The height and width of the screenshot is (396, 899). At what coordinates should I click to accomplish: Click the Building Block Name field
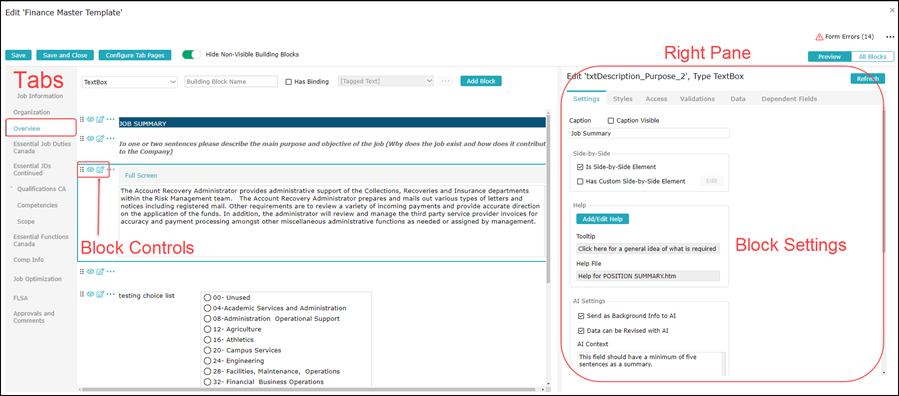click(x=231, y=82)
